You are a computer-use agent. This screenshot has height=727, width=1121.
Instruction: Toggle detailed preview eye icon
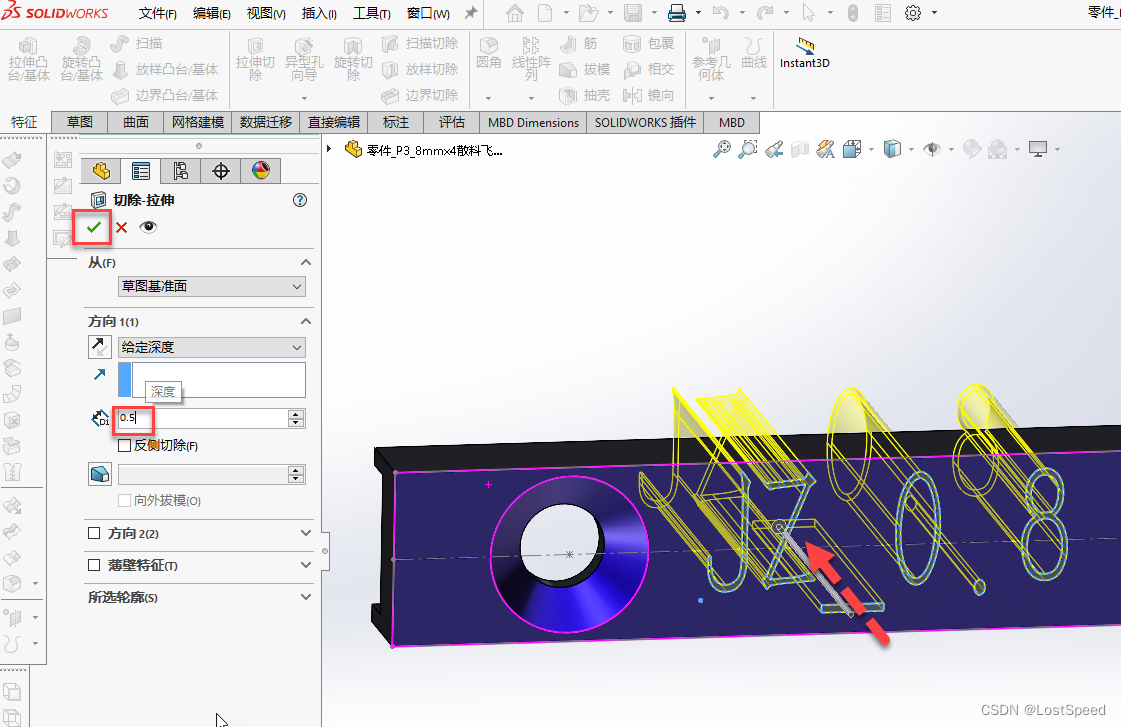tap(148, 227)
